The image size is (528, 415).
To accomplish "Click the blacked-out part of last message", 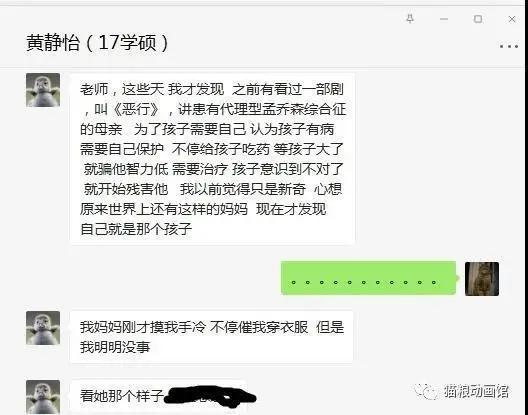I will [210, 396].
